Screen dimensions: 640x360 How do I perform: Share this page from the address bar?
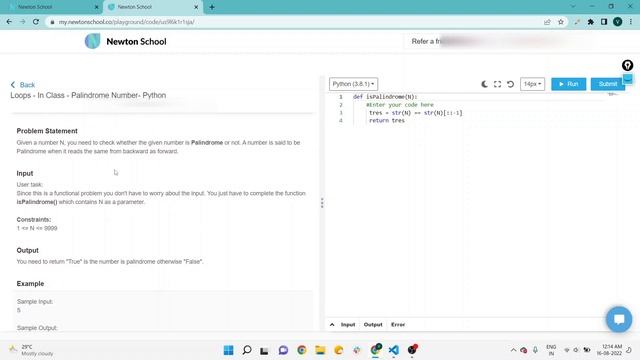547,22
